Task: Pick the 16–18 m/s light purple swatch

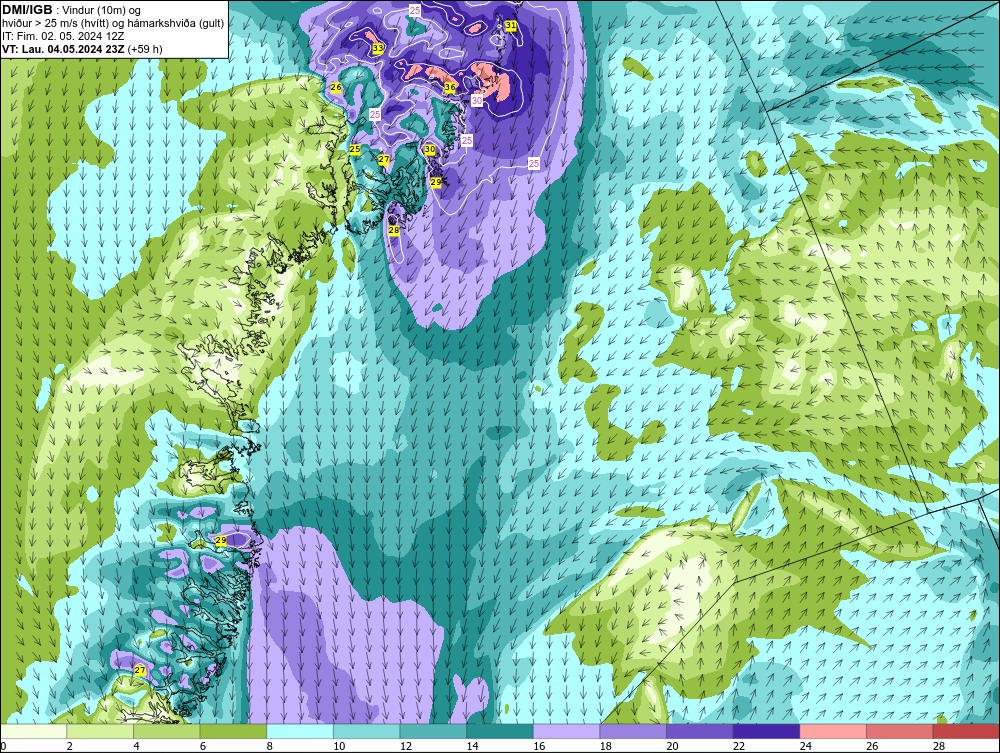Action: tap(566, 731)
